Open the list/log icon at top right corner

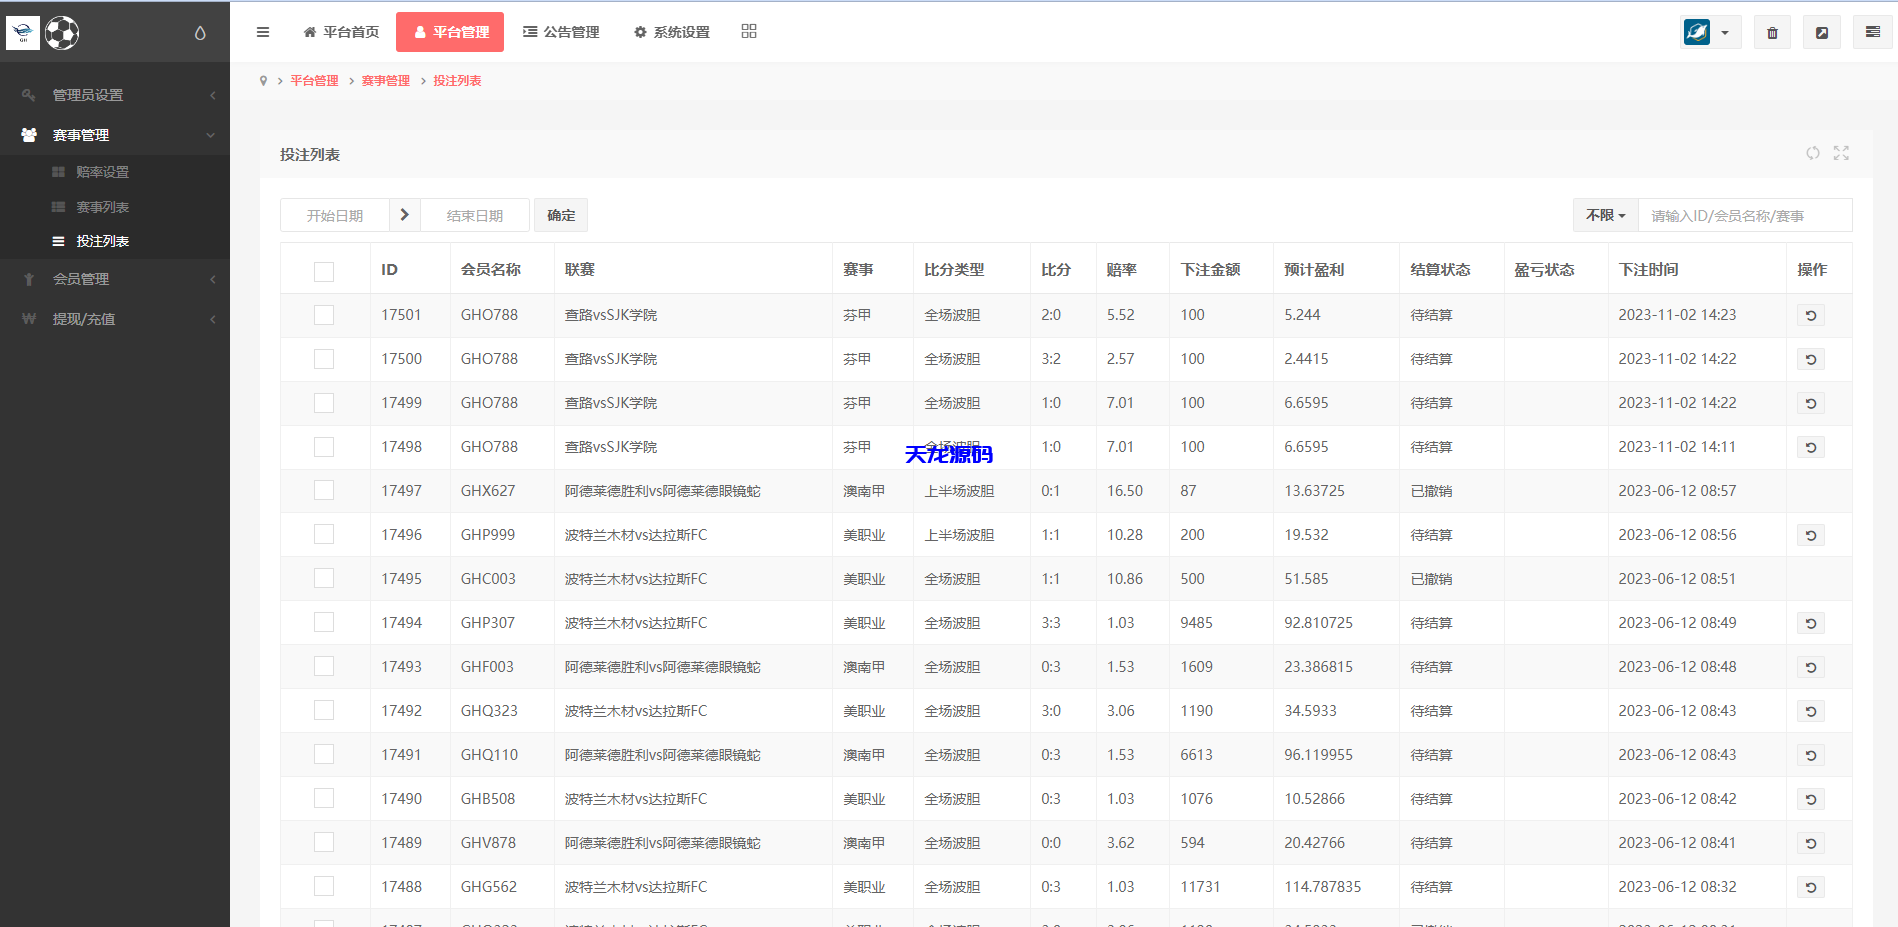pyautogui.click(x=1872, y=31)
